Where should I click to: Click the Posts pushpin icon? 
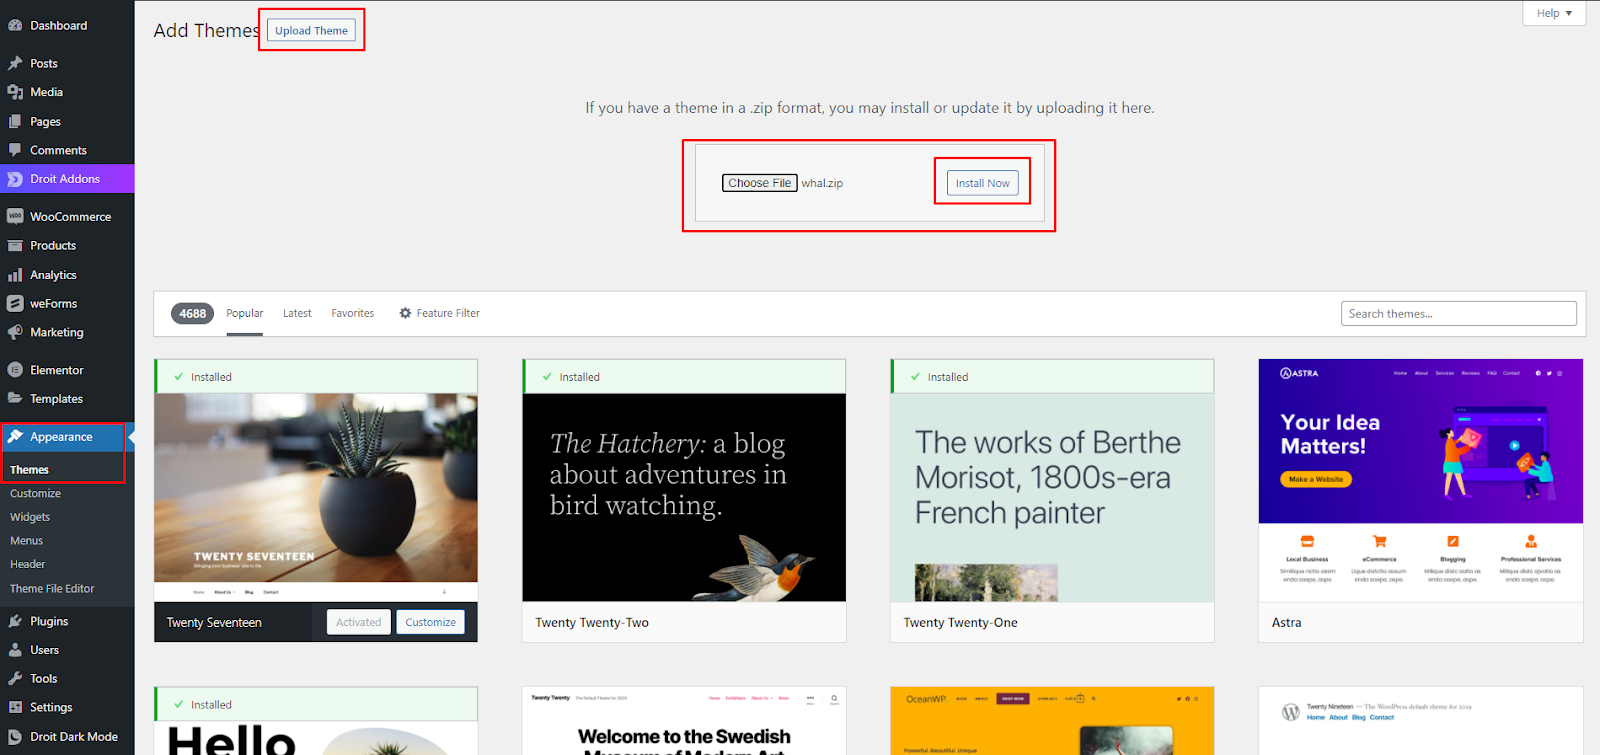pos(15,63)
